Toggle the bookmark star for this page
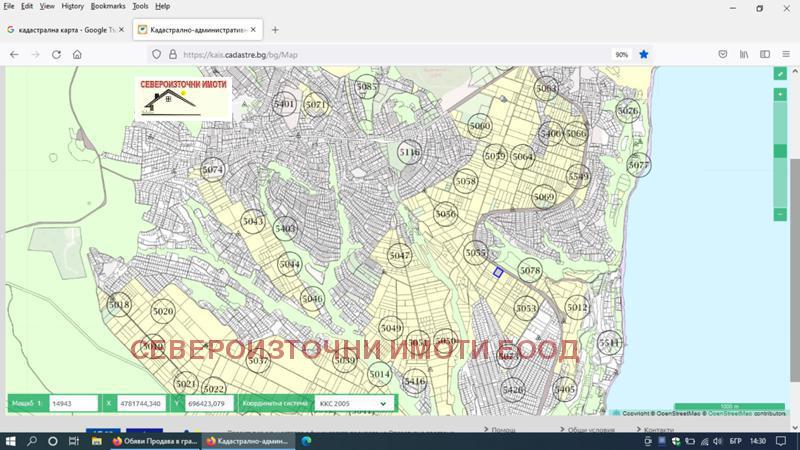800x450 pixels. [x=644, y=54]
